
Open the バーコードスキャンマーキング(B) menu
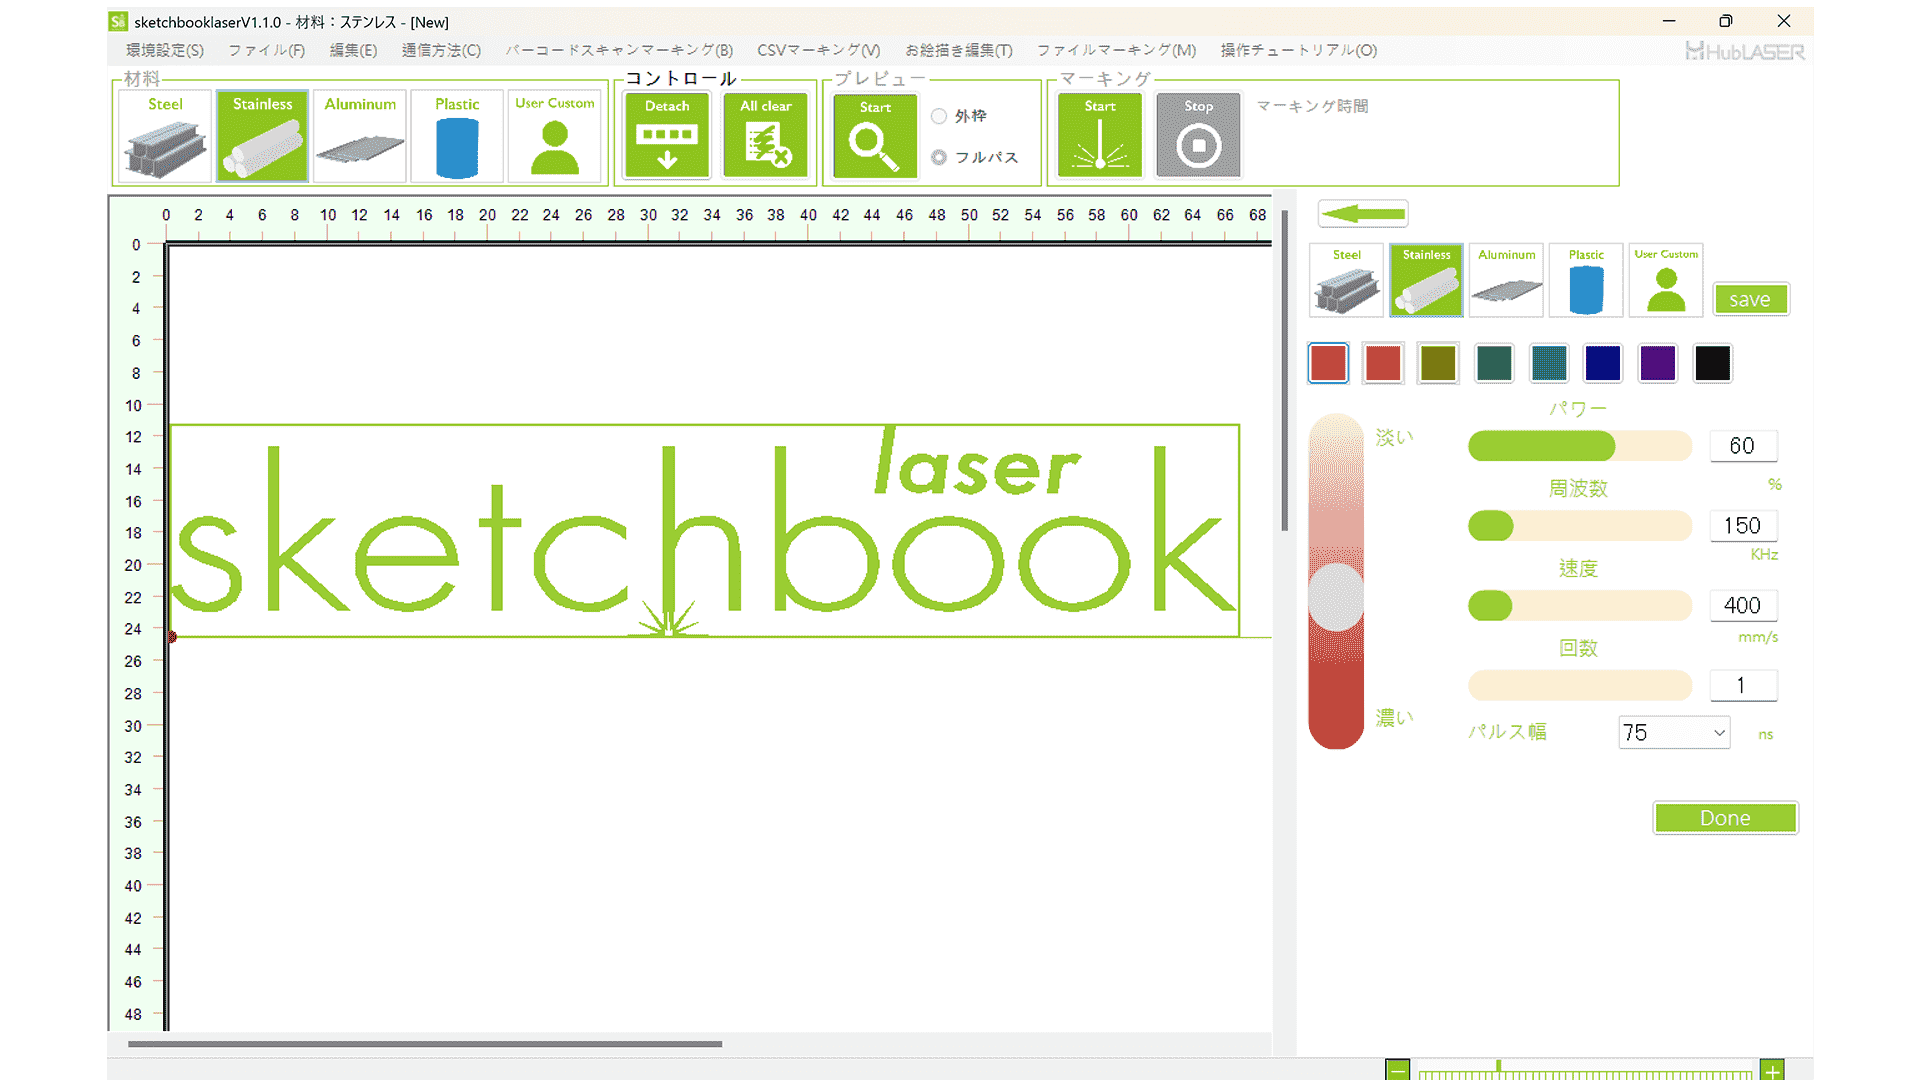[619, 50]
